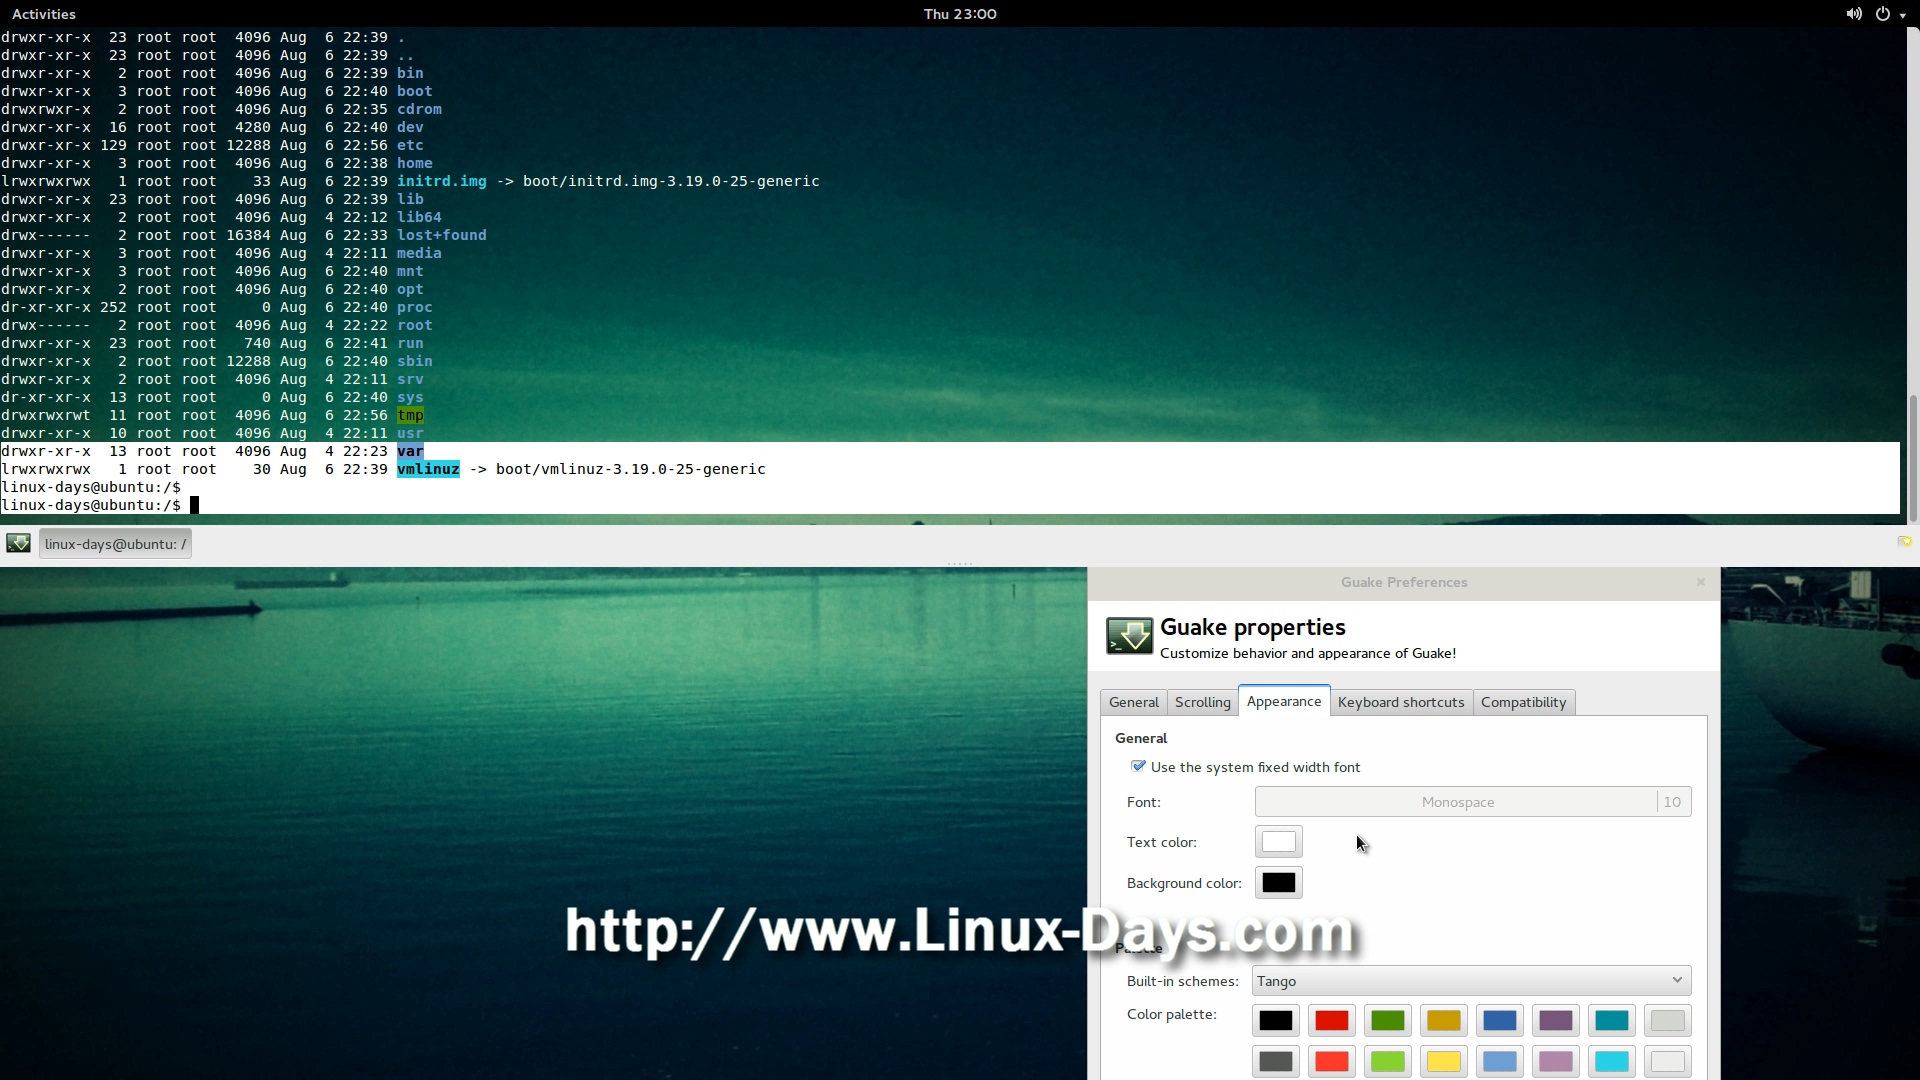Image resolution: width=1920 pixels, height=1080 pixels.
Task: Pick the light blue palette swatch, bottom row
Action: [1499, 1062]
